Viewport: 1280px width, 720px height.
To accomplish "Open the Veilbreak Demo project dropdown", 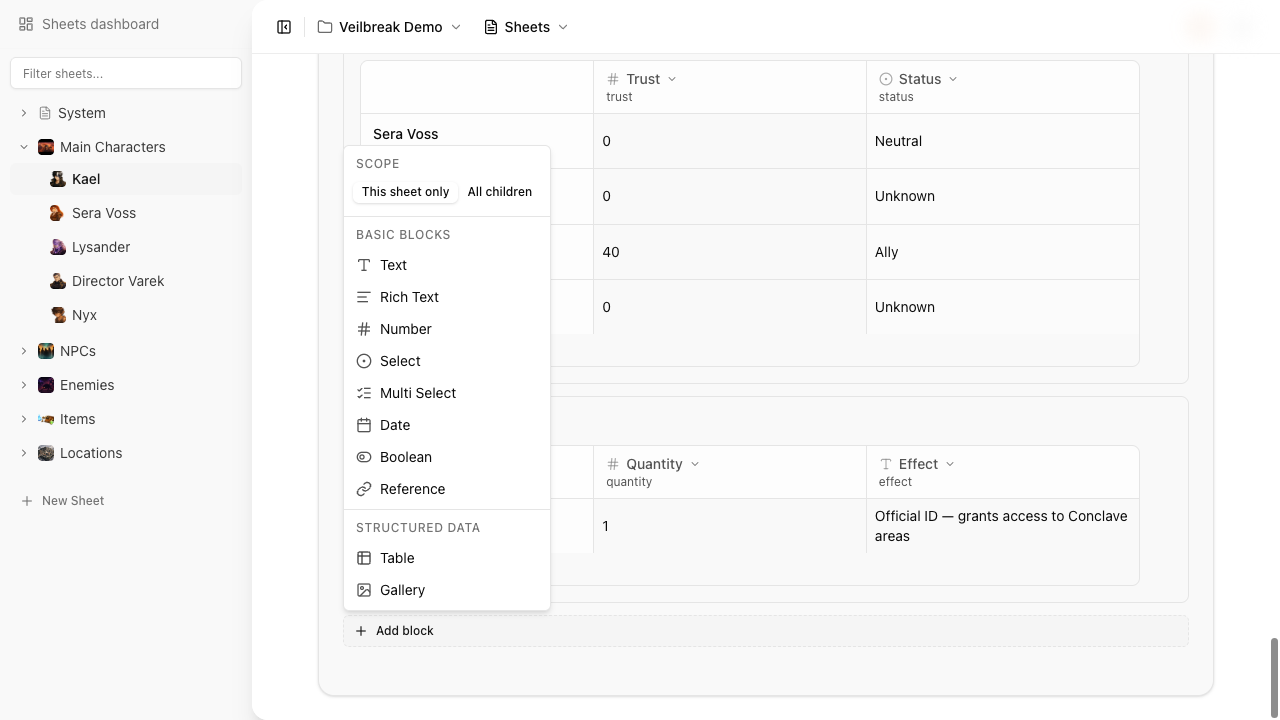I will (389, 27).
